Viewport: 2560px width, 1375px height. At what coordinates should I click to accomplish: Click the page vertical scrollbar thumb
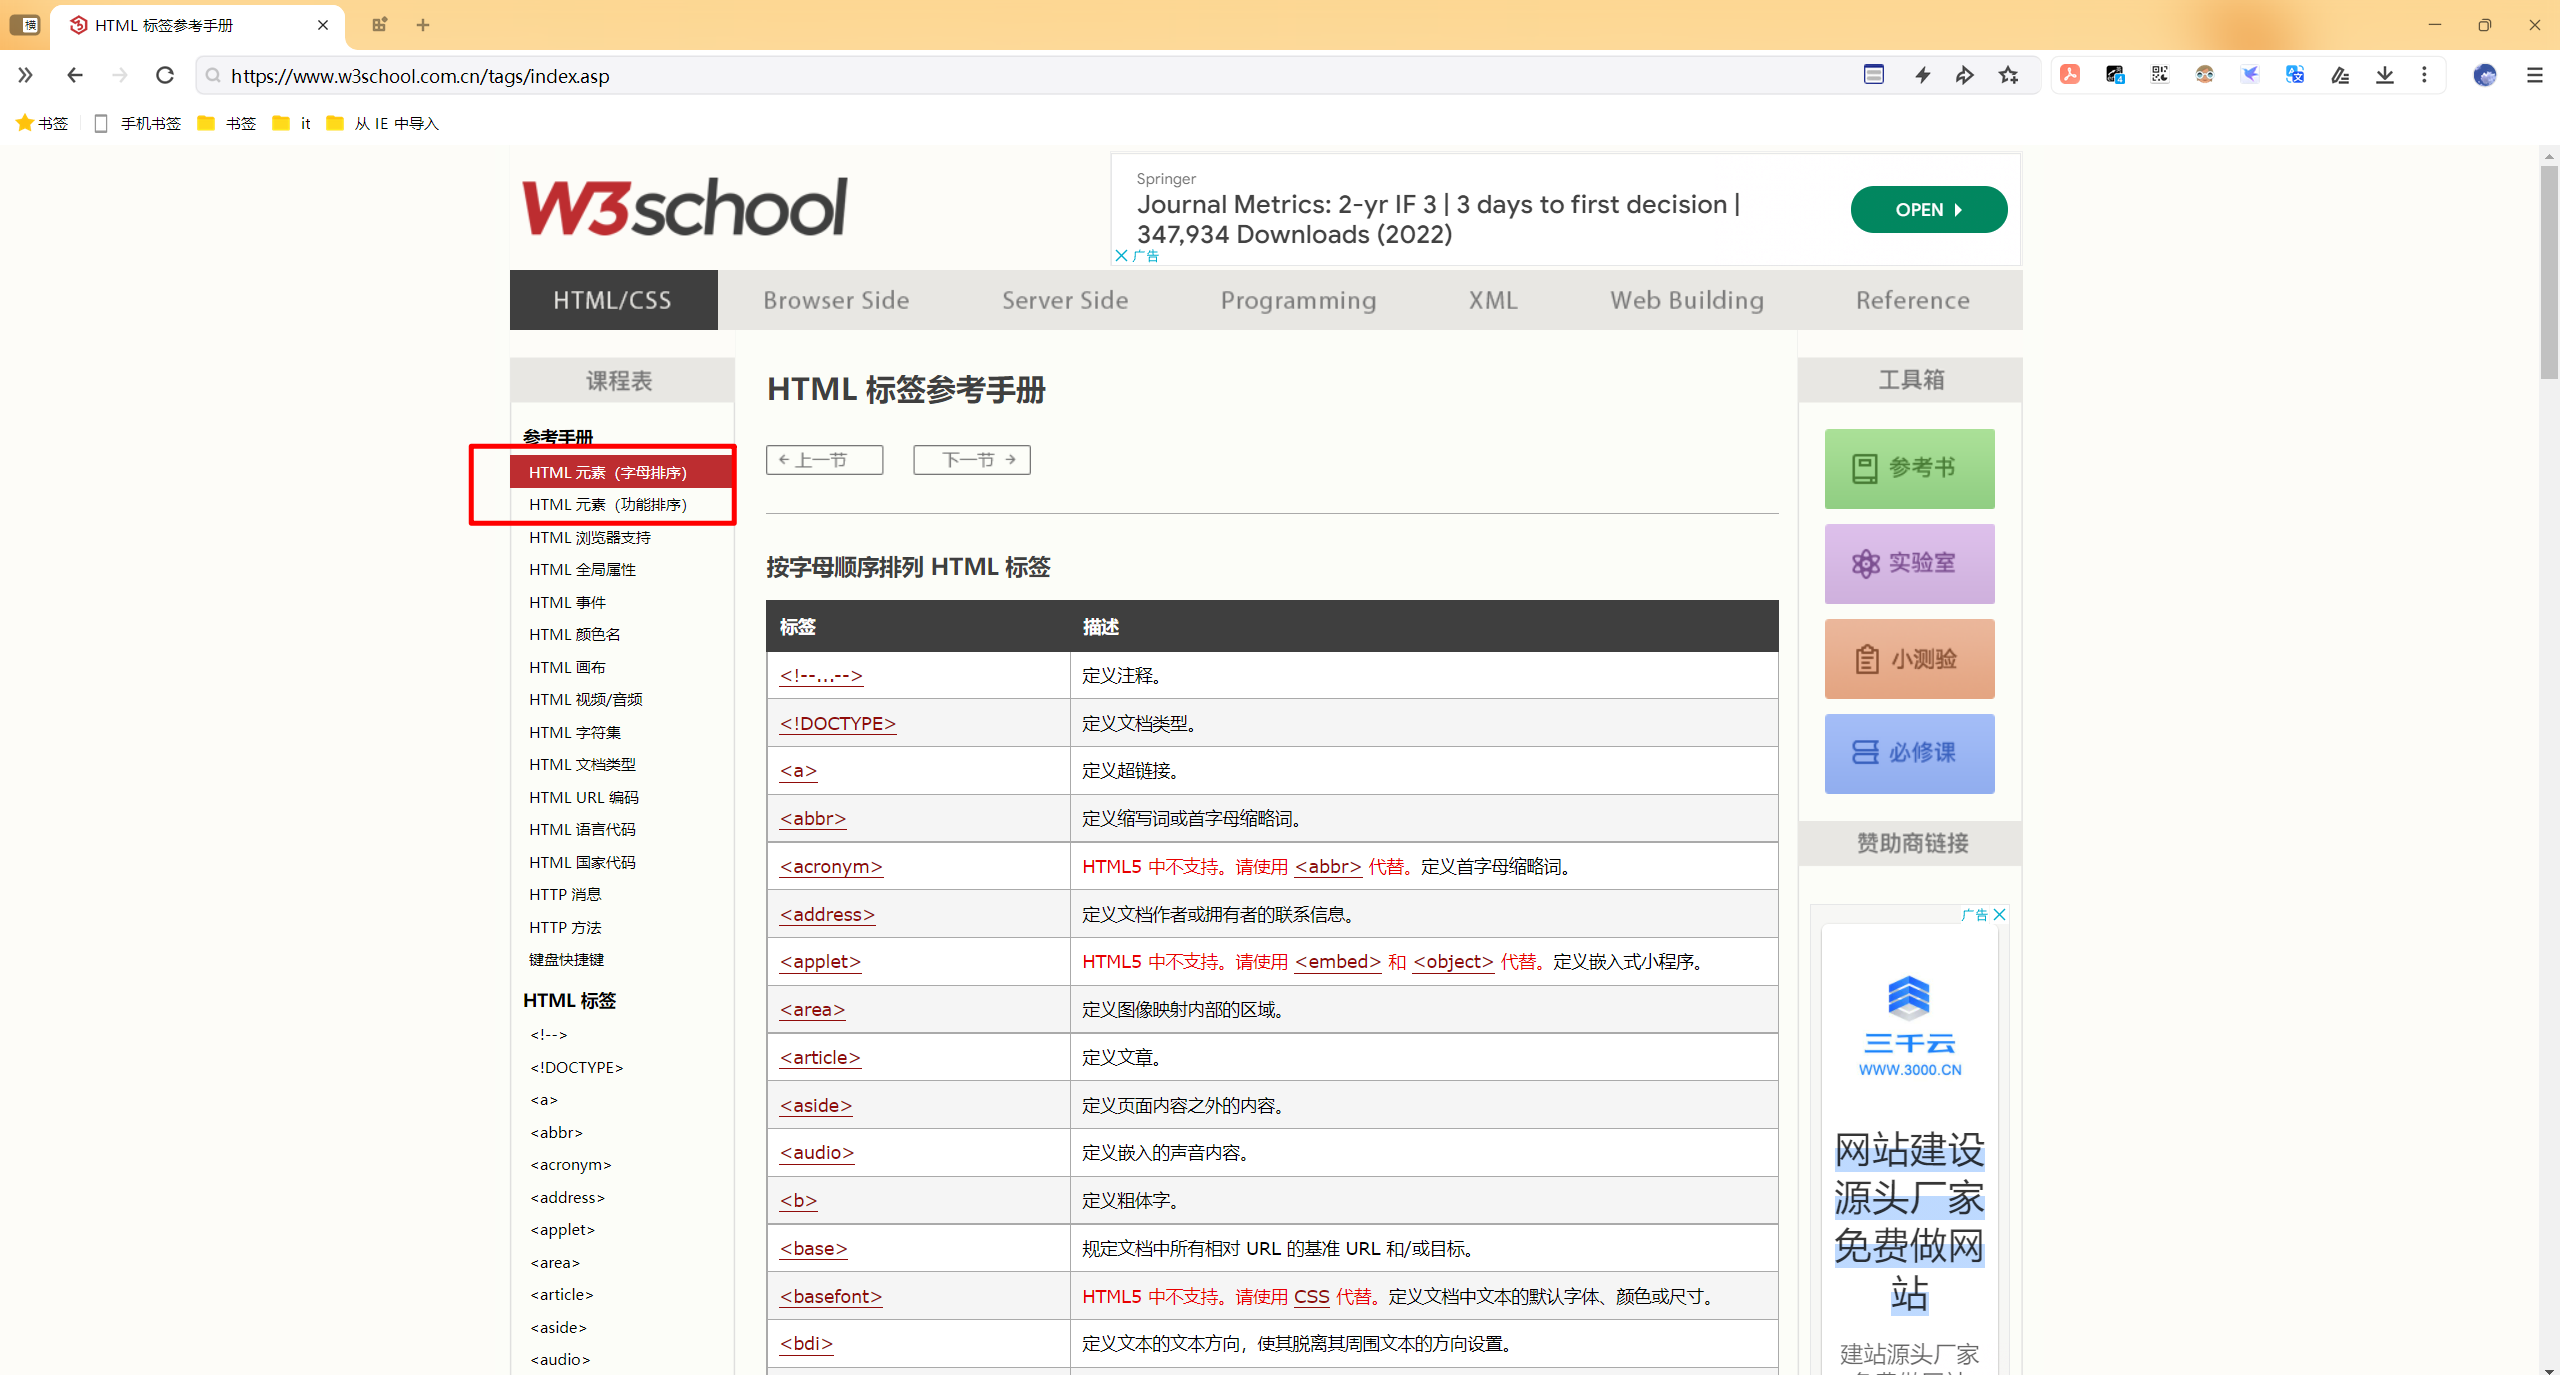pos(2549,272)
